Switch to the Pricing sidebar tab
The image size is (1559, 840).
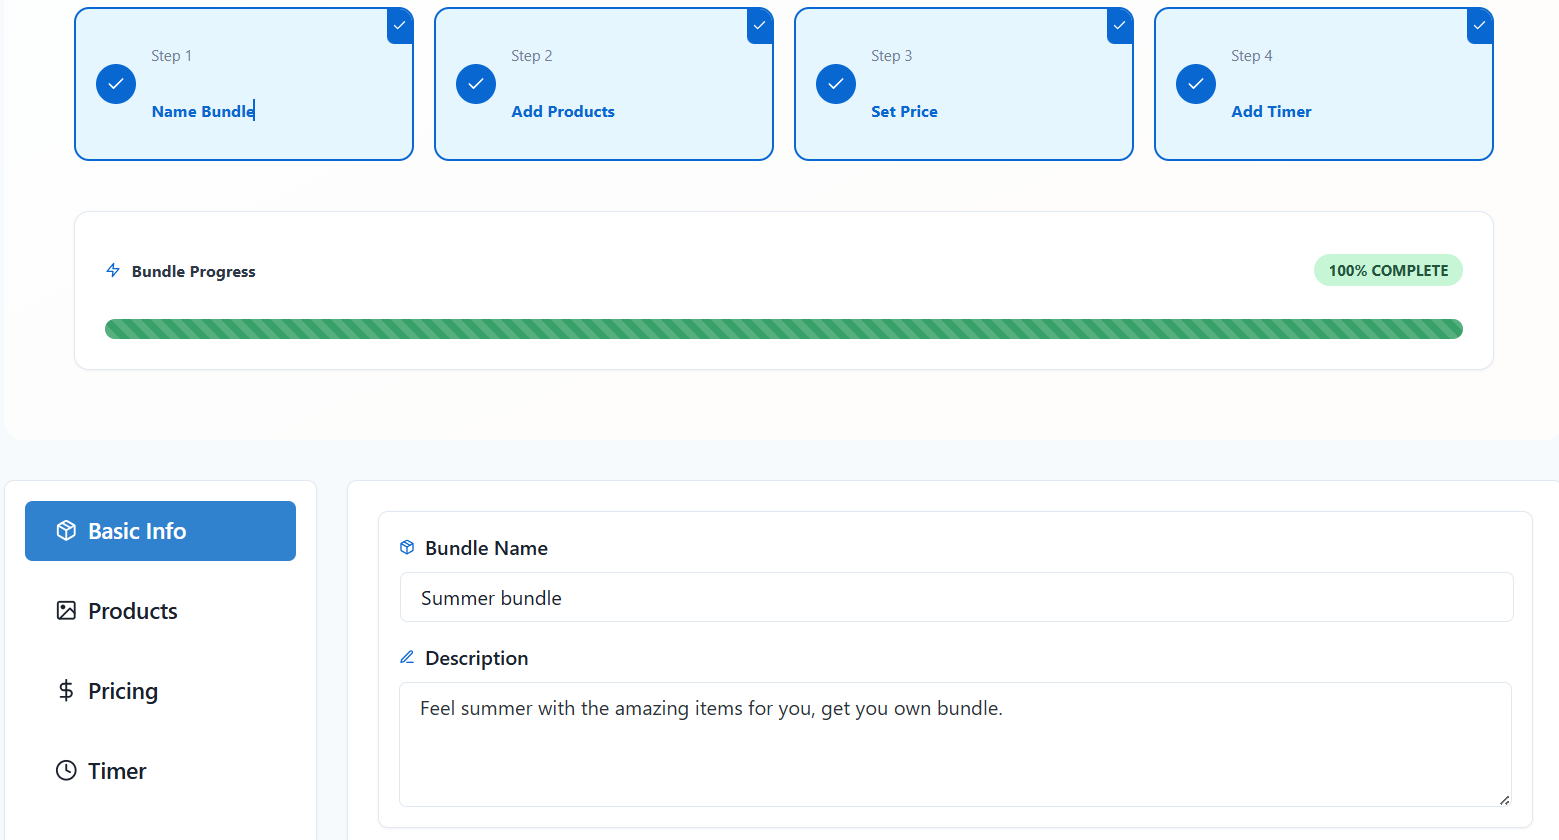(x=160, y=691)
